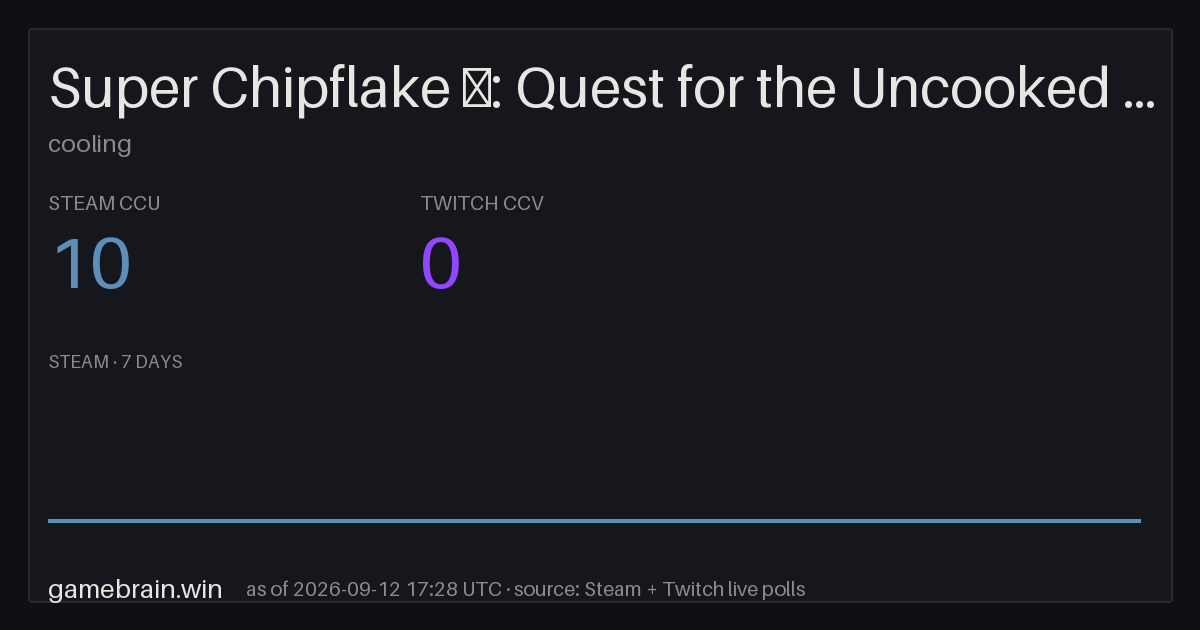Click "live polls" in the footer
The image size is (1200, 630).
click(x=764, y=589)
